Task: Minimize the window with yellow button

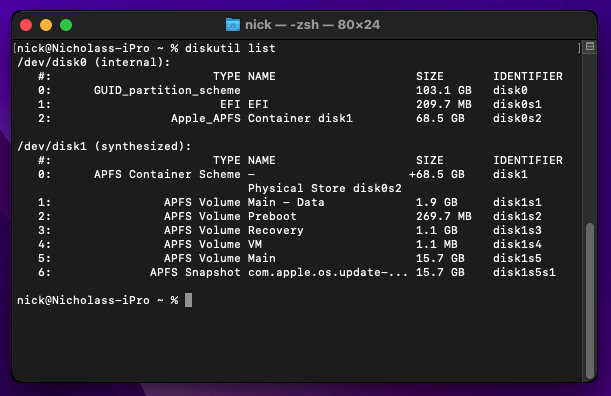Action: pos(46,25)
